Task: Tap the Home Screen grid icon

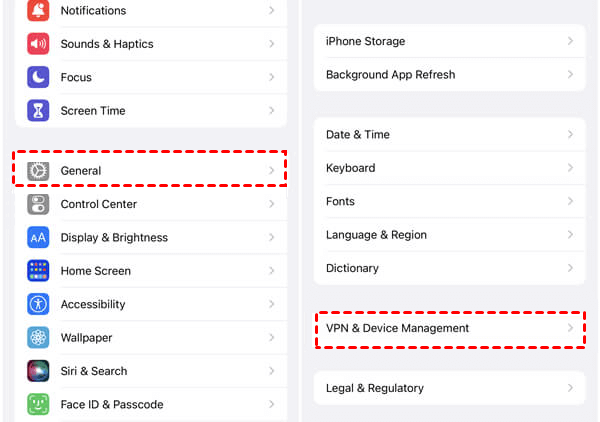Action: (38, 271)
